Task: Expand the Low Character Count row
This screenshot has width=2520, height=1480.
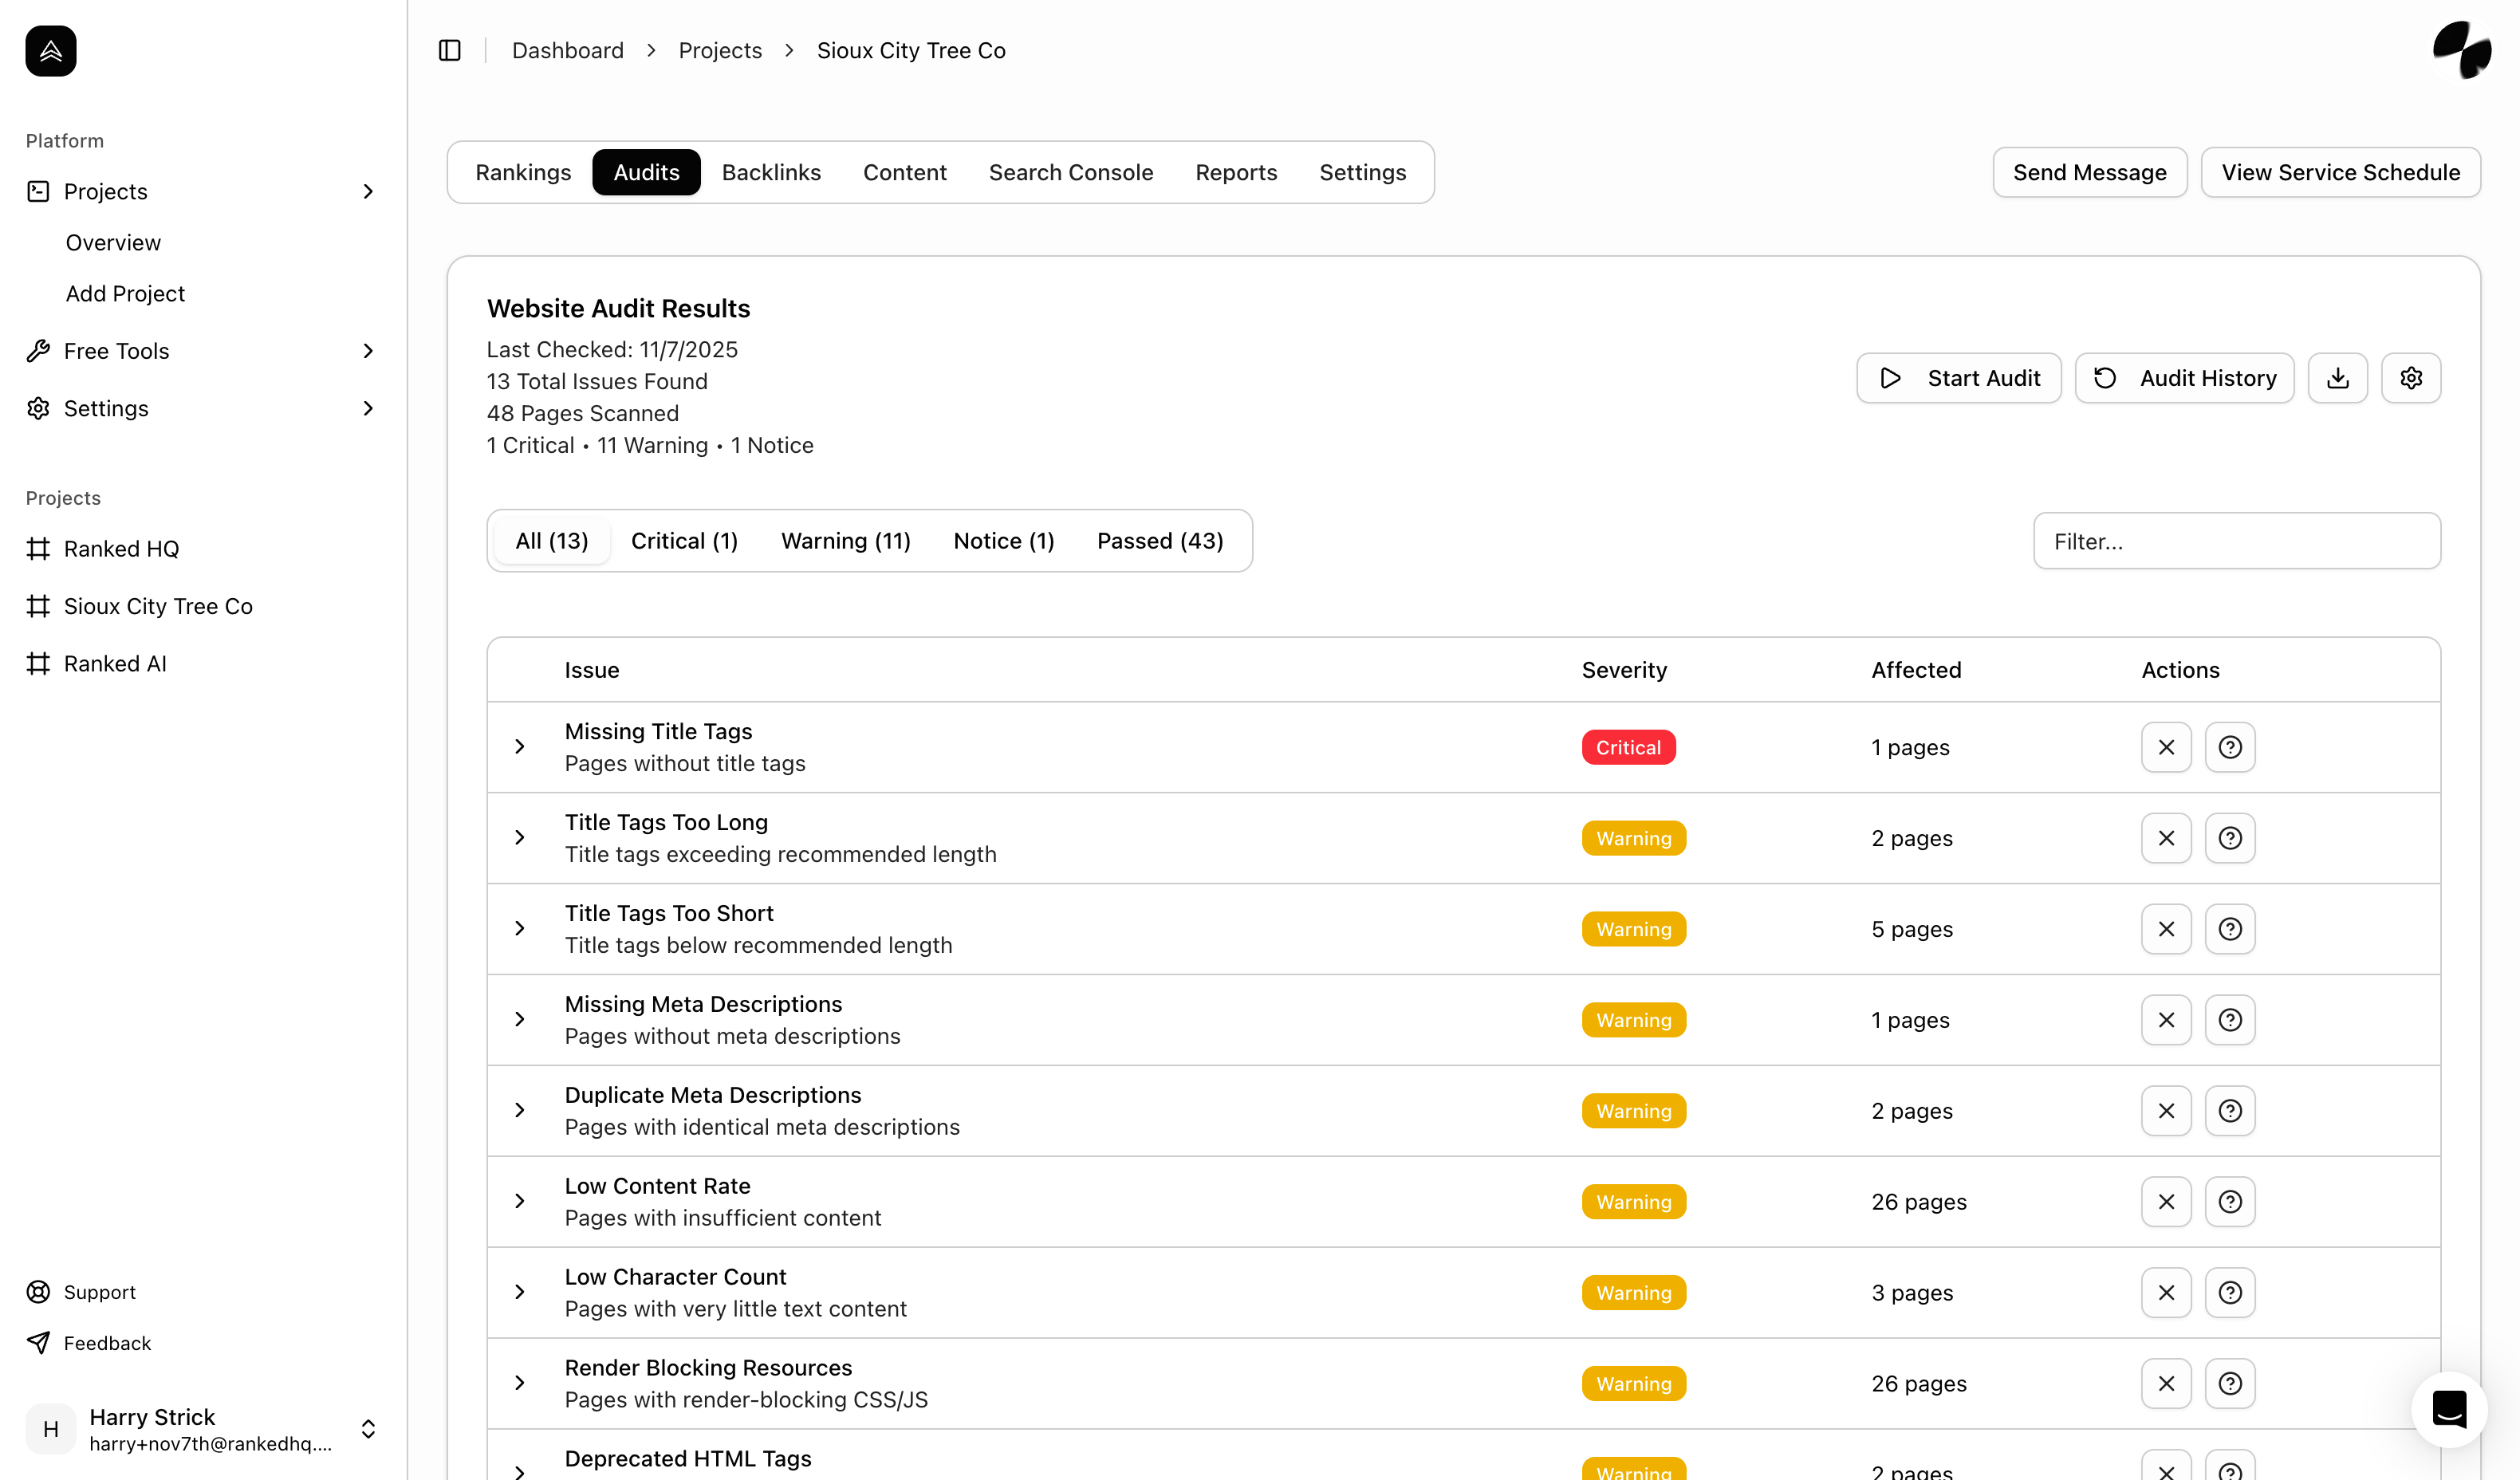Action: [520, 1292]
